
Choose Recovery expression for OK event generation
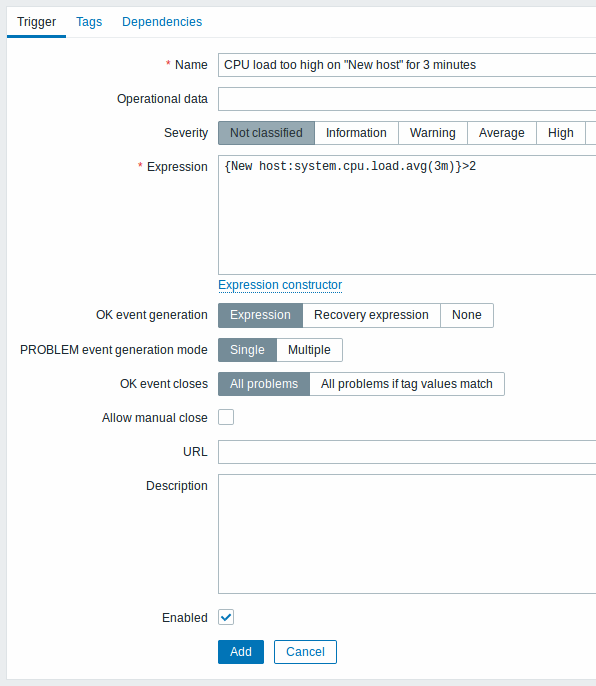coord(371,315)
